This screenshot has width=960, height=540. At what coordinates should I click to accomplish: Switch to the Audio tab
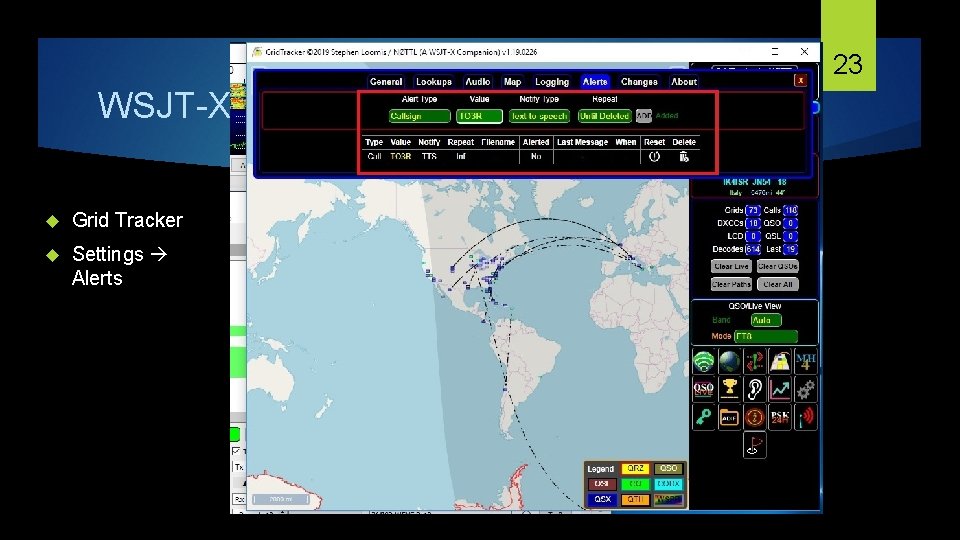pyautogui.click(x=478, y=81)
